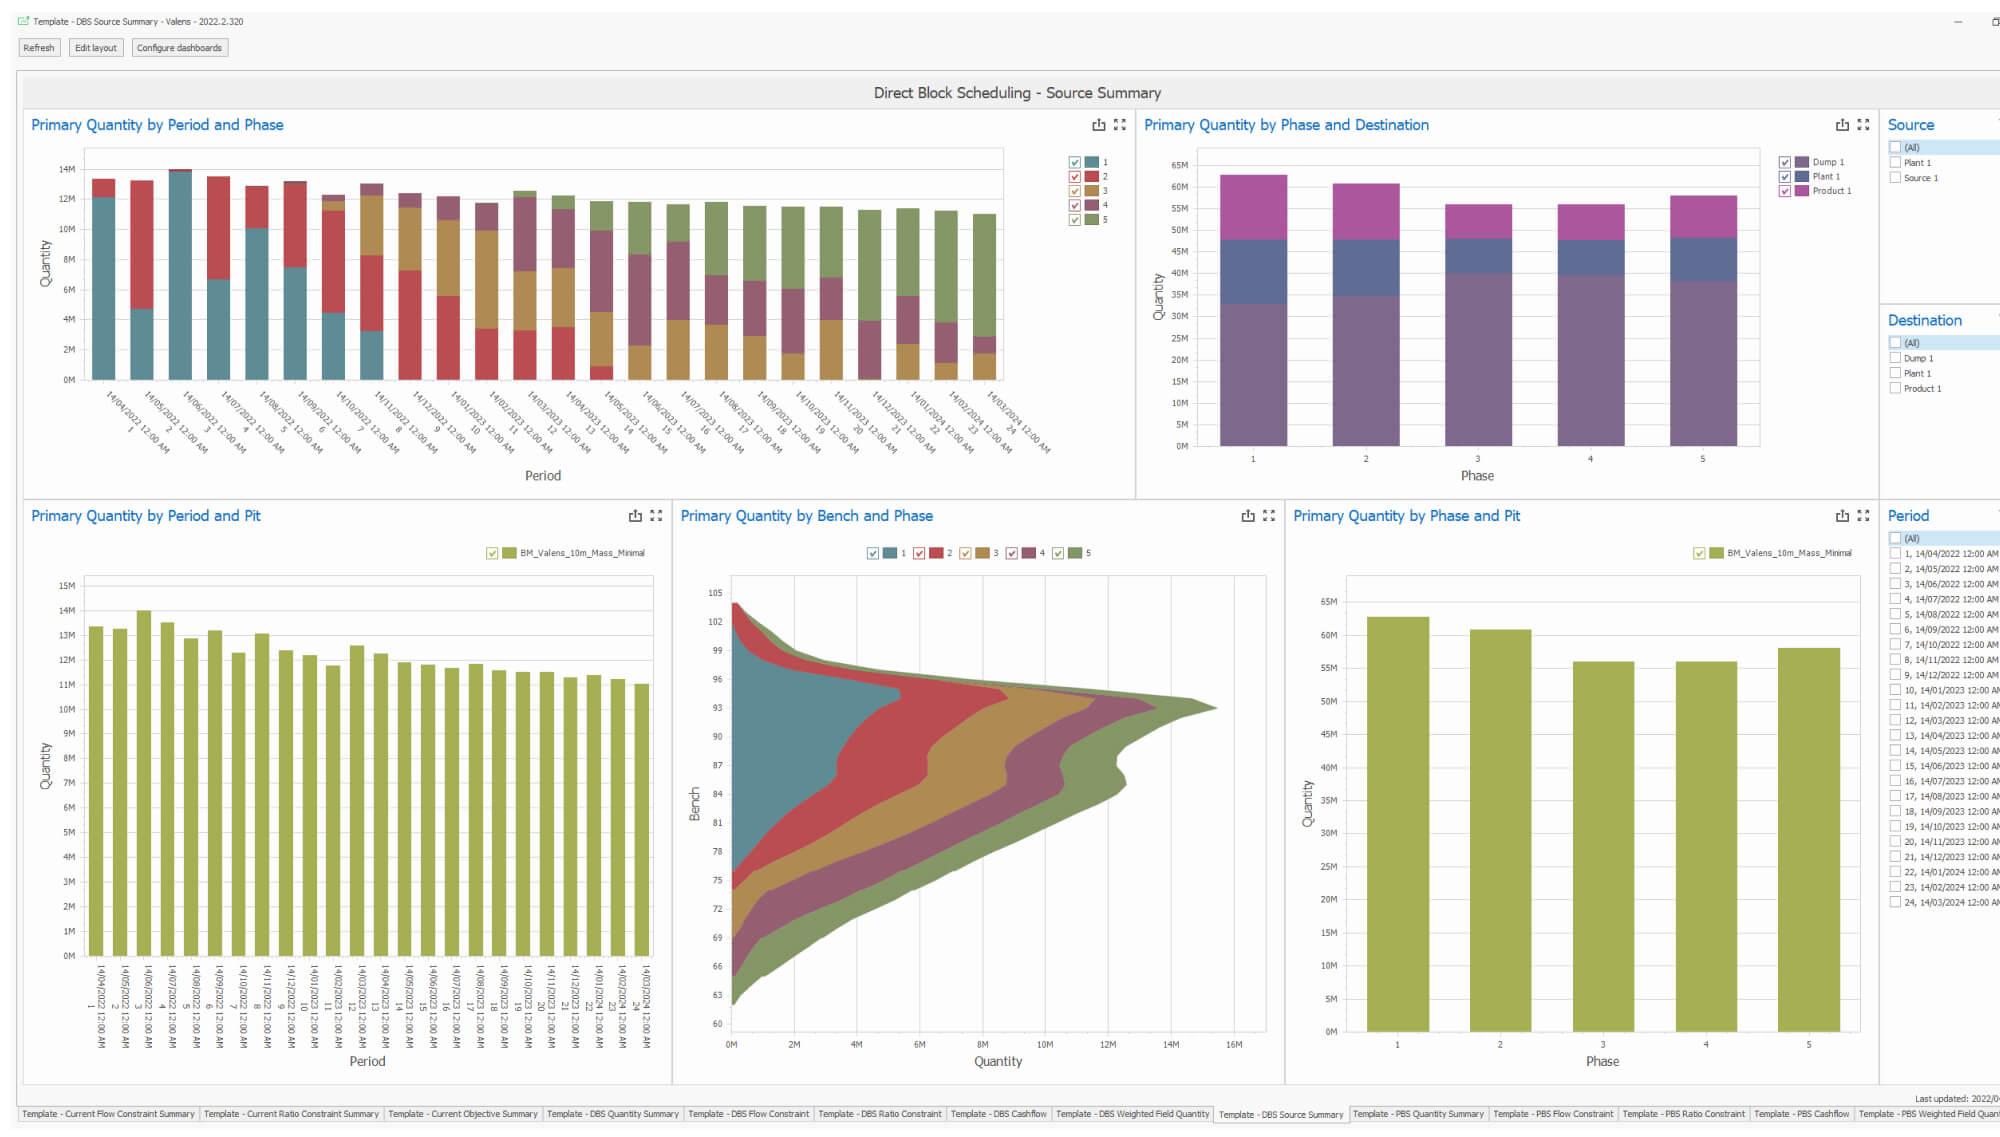The width and height of the screenshot is (2000, 1137).
Task: Check Product 1 in Destination filter list
Action: tap(1895, 388)
